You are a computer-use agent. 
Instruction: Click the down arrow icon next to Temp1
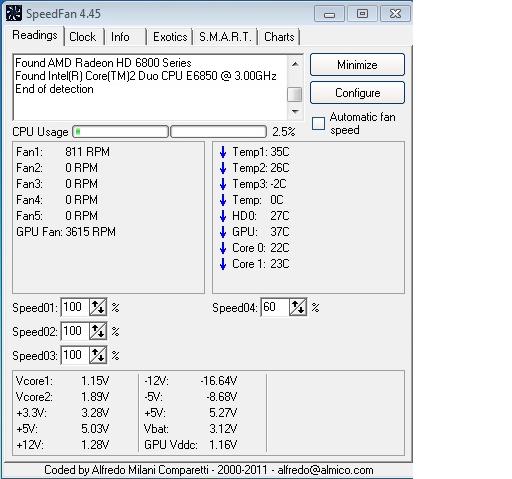click(x=223, y=152)
